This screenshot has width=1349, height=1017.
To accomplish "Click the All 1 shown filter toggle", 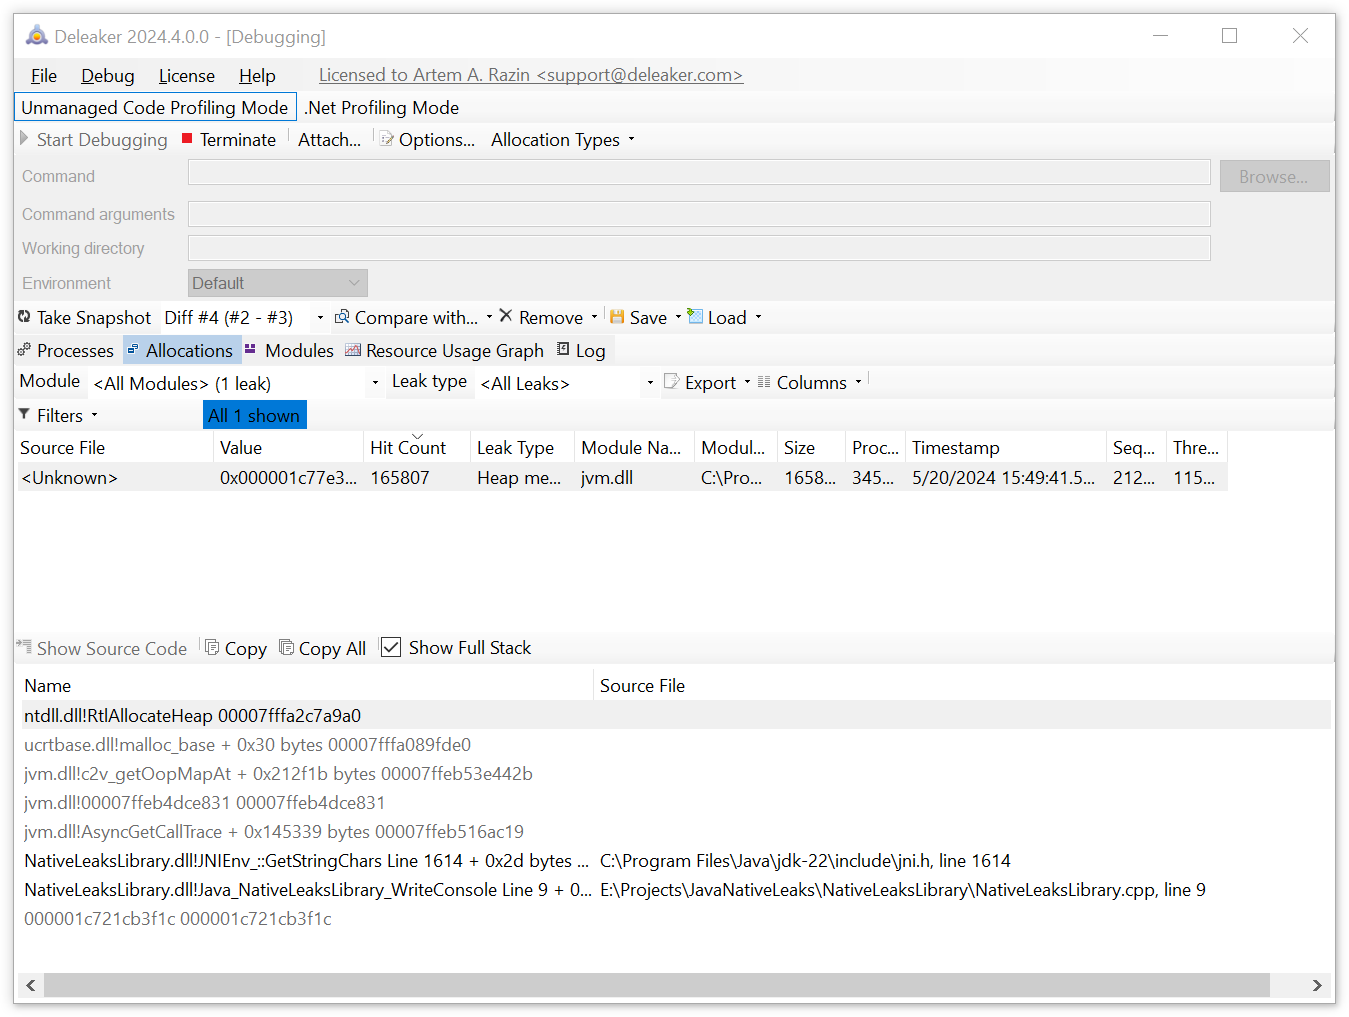I will click(254, 414).
